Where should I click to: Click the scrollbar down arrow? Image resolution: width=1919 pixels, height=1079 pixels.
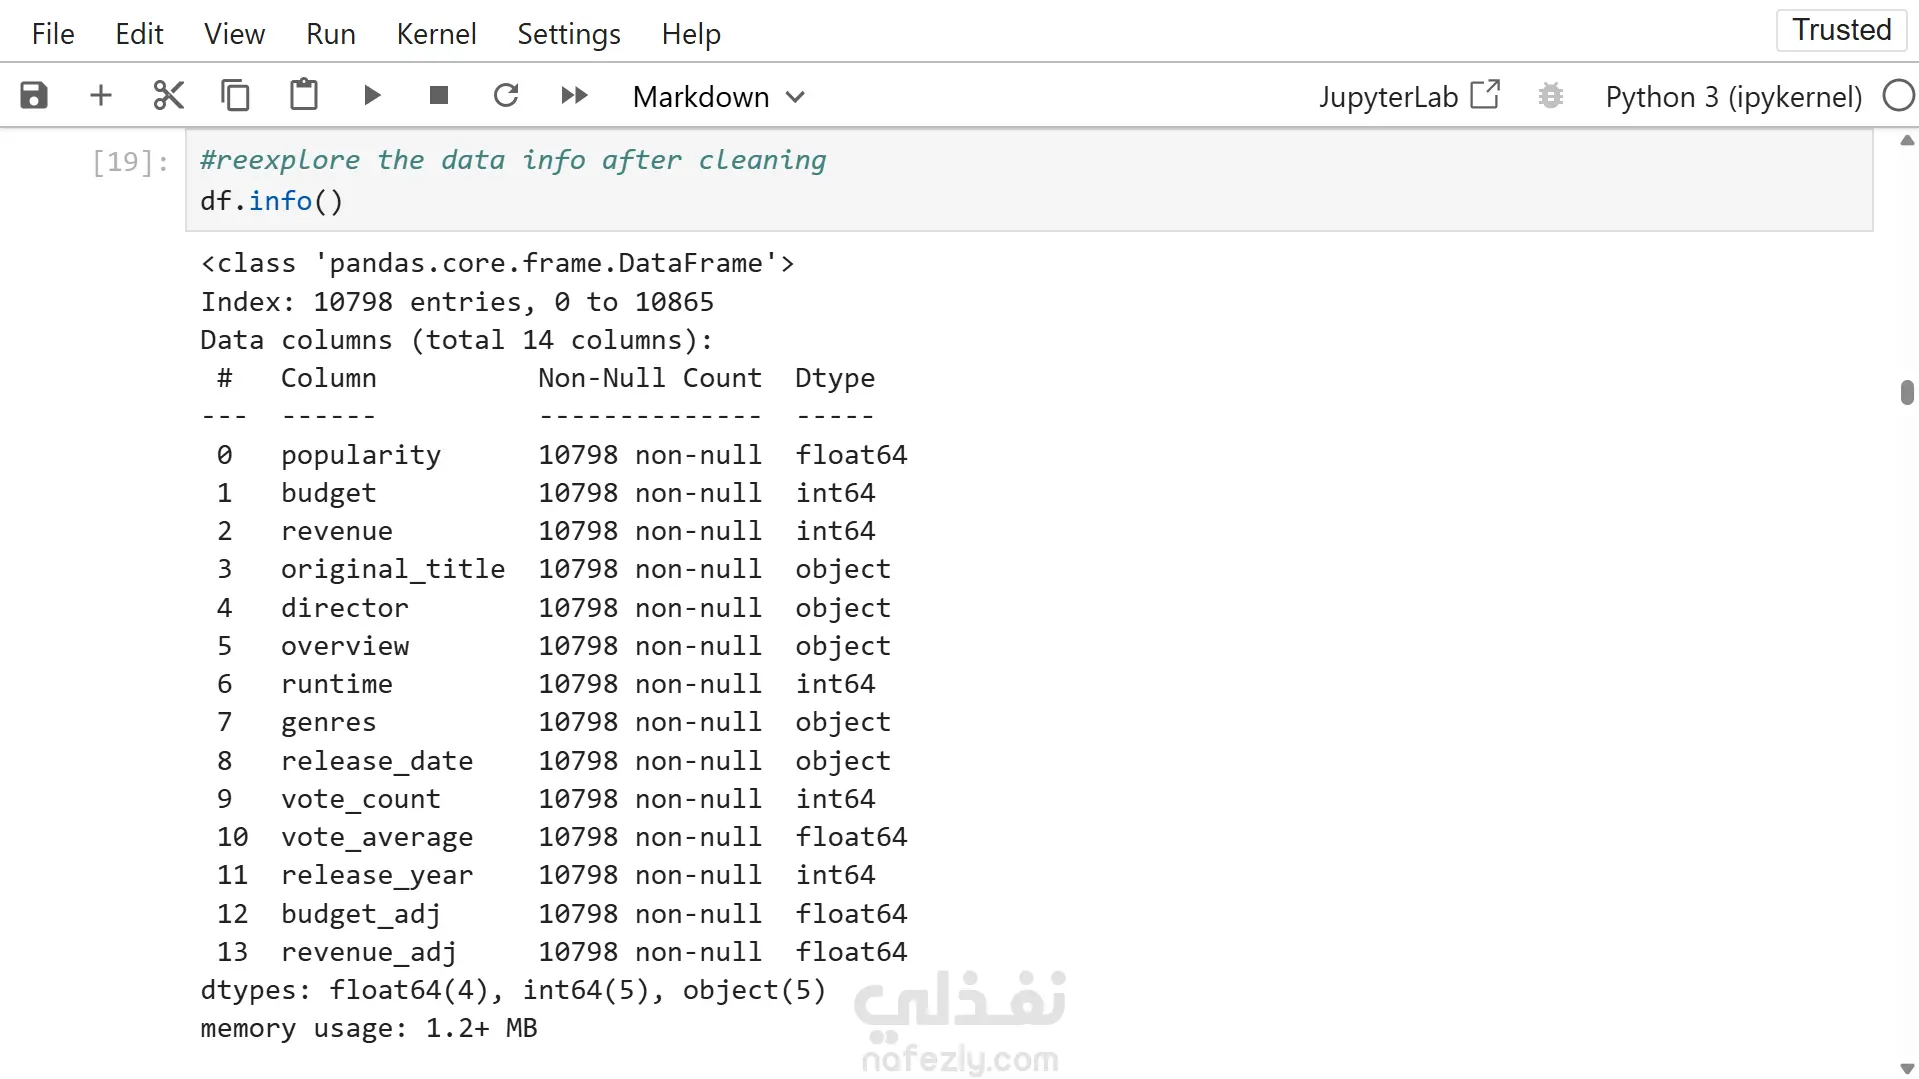[1907, 1069]
